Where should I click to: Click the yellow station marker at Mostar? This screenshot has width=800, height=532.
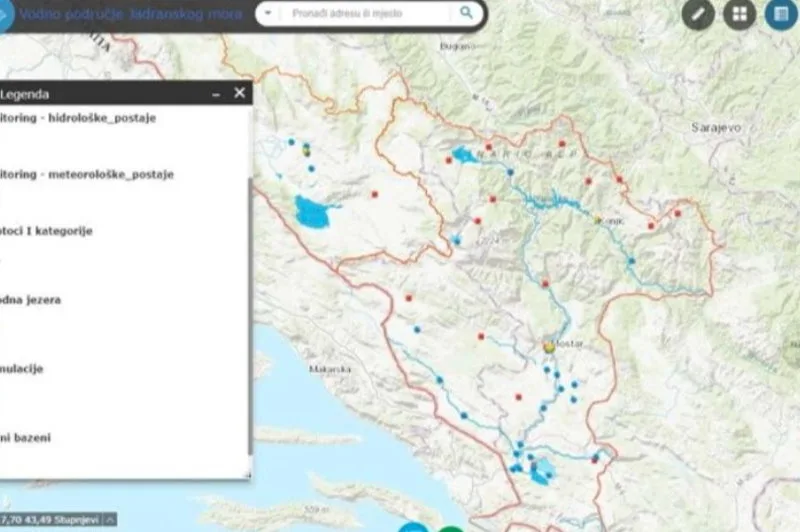(548, 347)
